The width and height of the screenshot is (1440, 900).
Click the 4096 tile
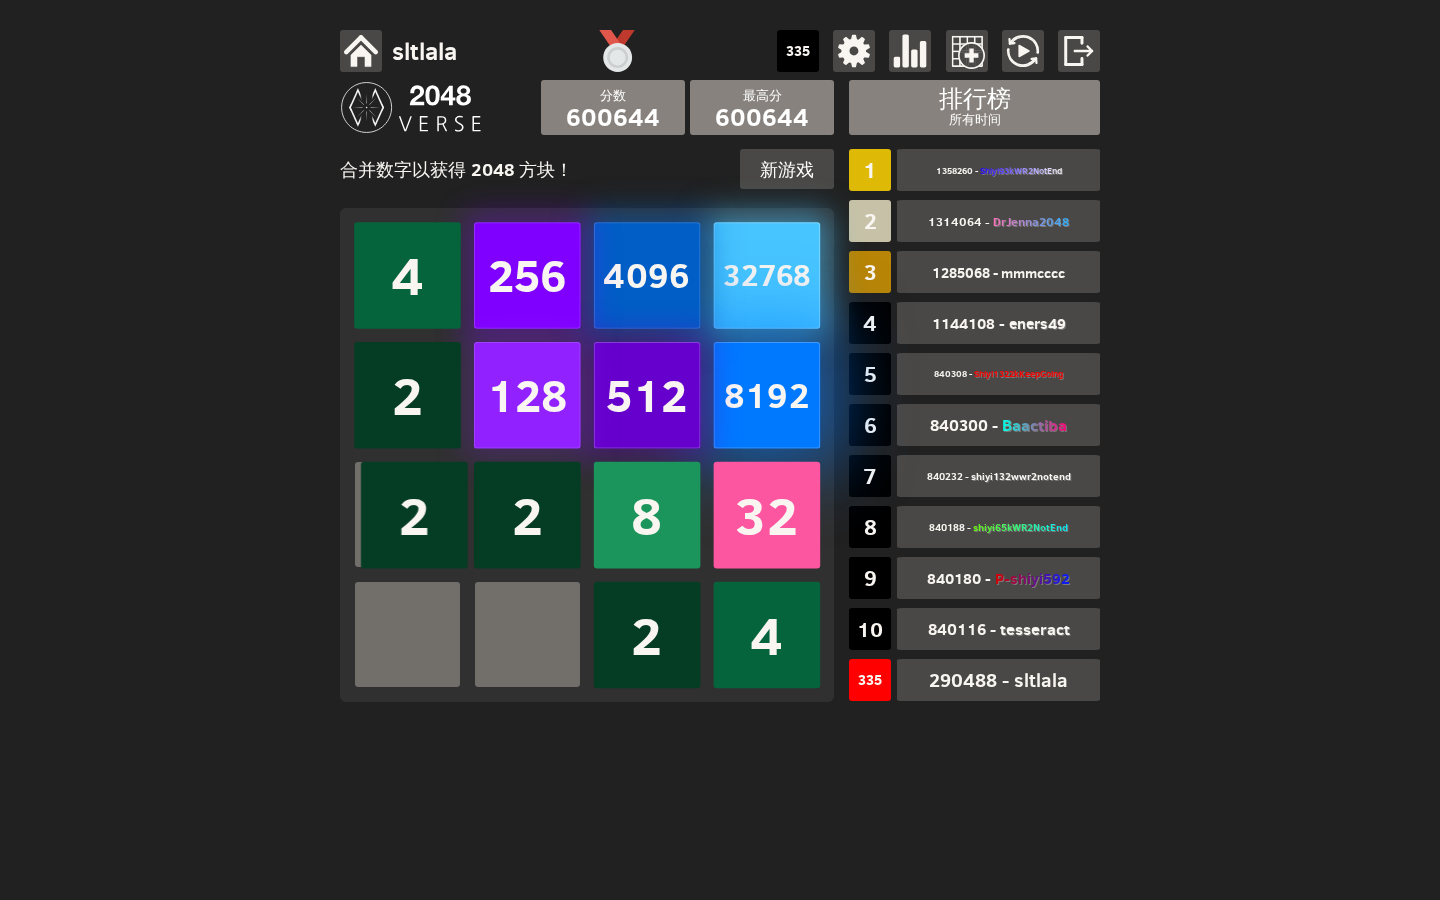coord(647,275)
